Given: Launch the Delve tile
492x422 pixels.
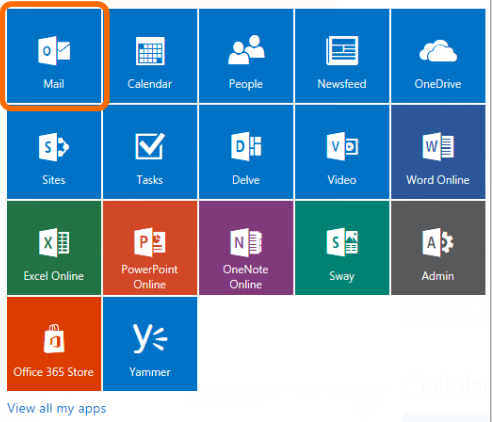Looking at the screenshot, I should (246, 152).
